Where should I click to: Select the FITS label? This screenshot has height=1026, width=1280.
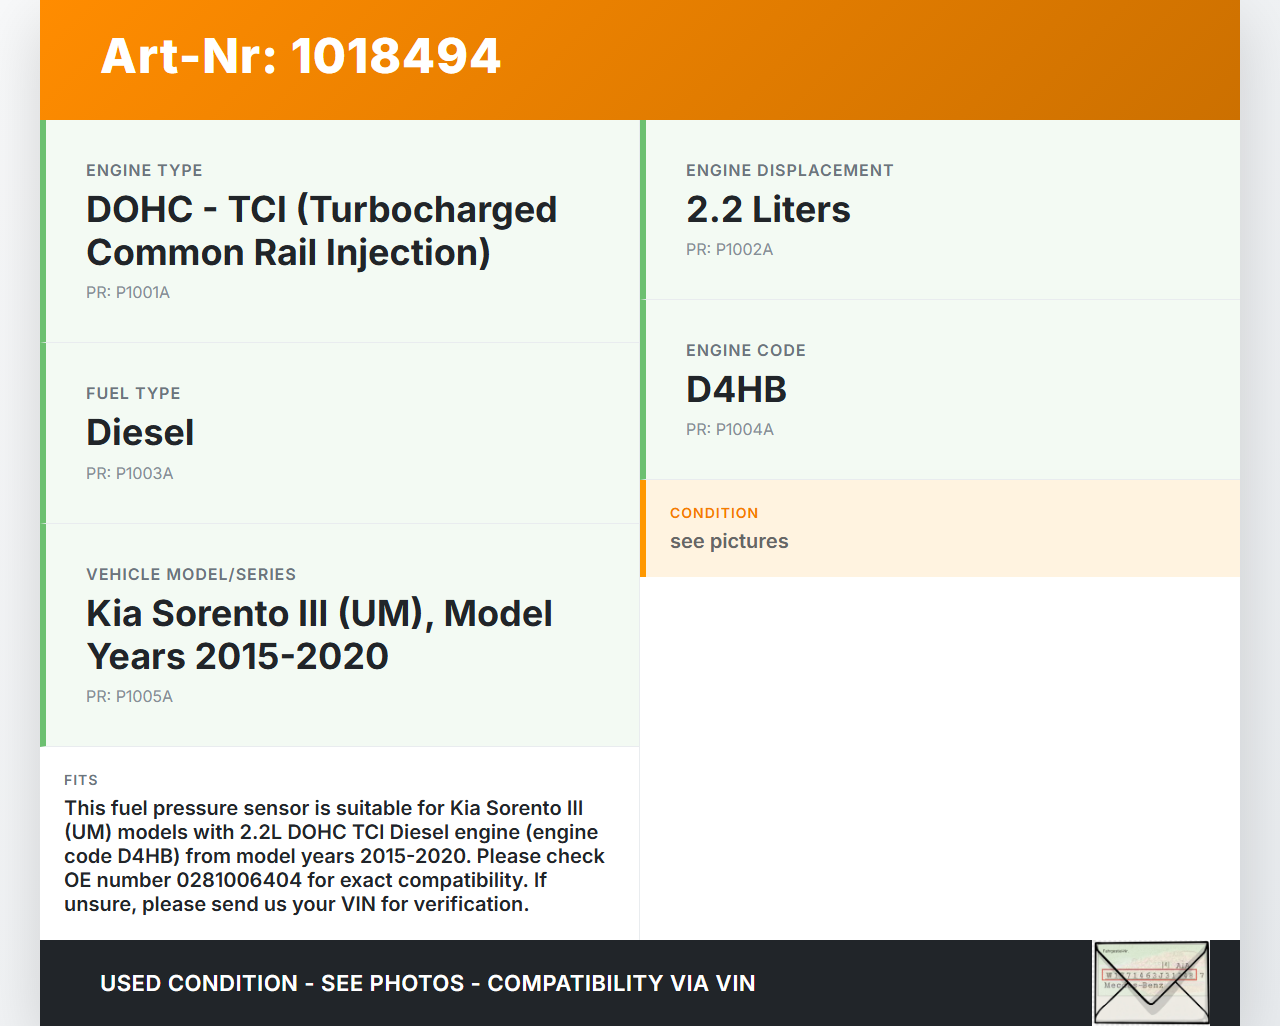81,780
